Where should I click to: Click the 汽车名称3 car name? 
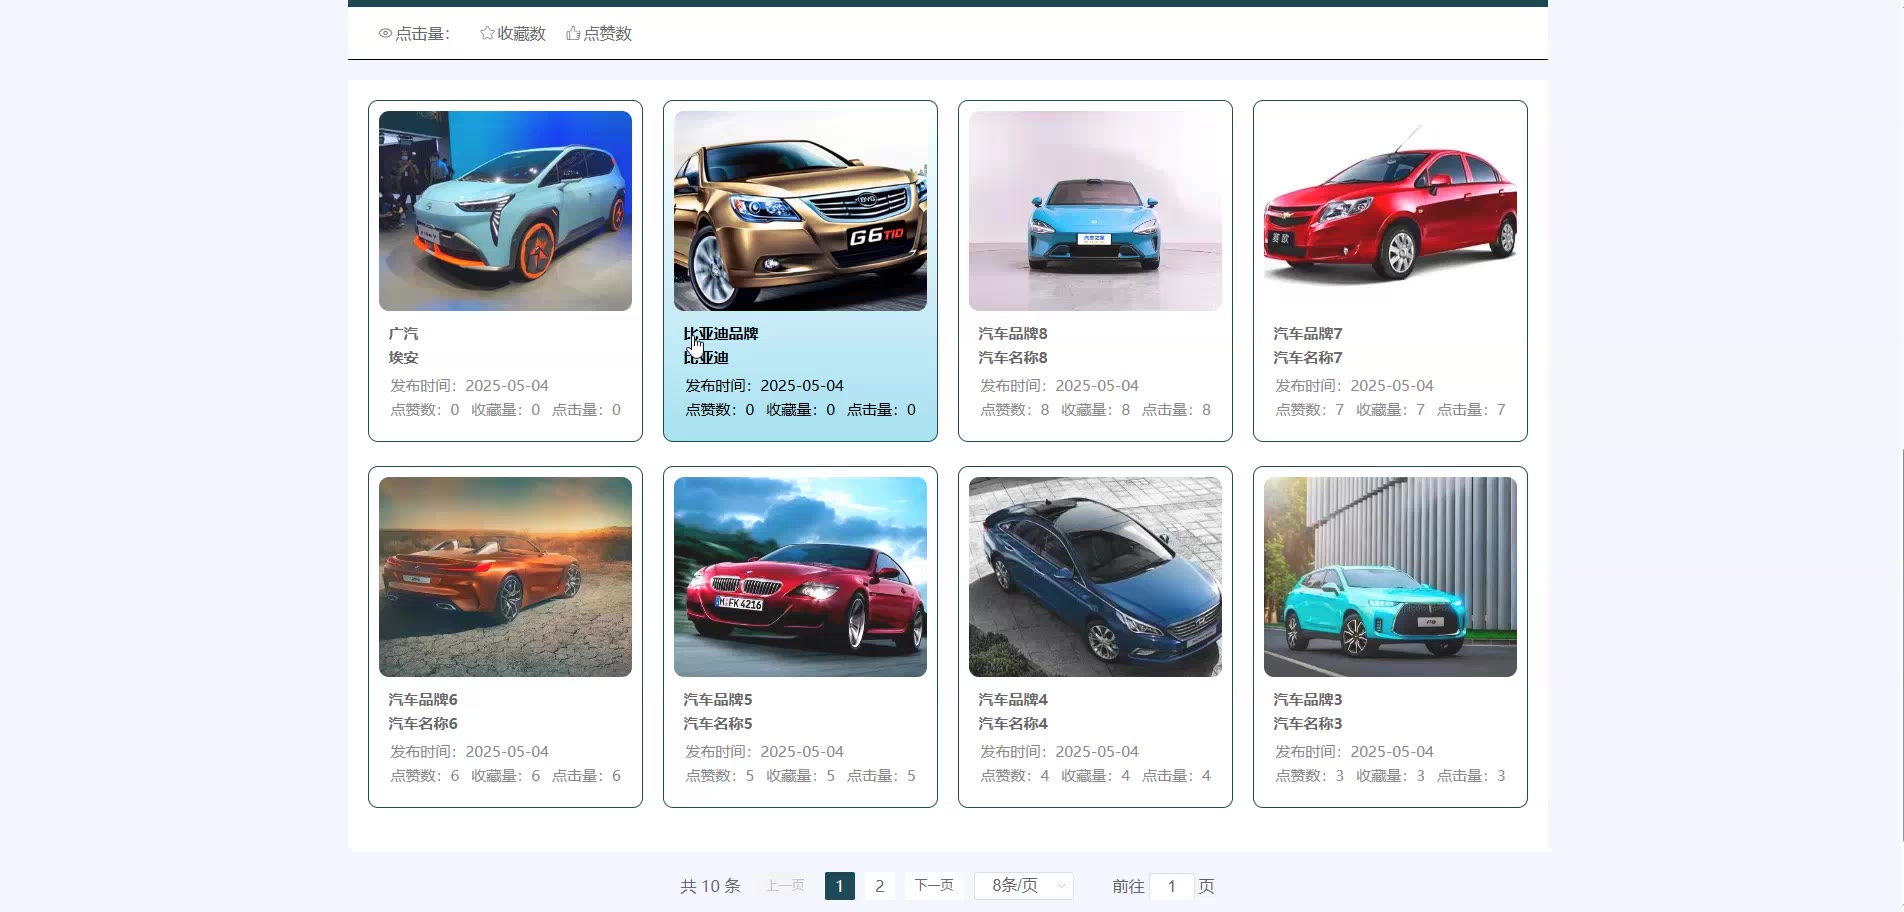tap(1308, 724)
